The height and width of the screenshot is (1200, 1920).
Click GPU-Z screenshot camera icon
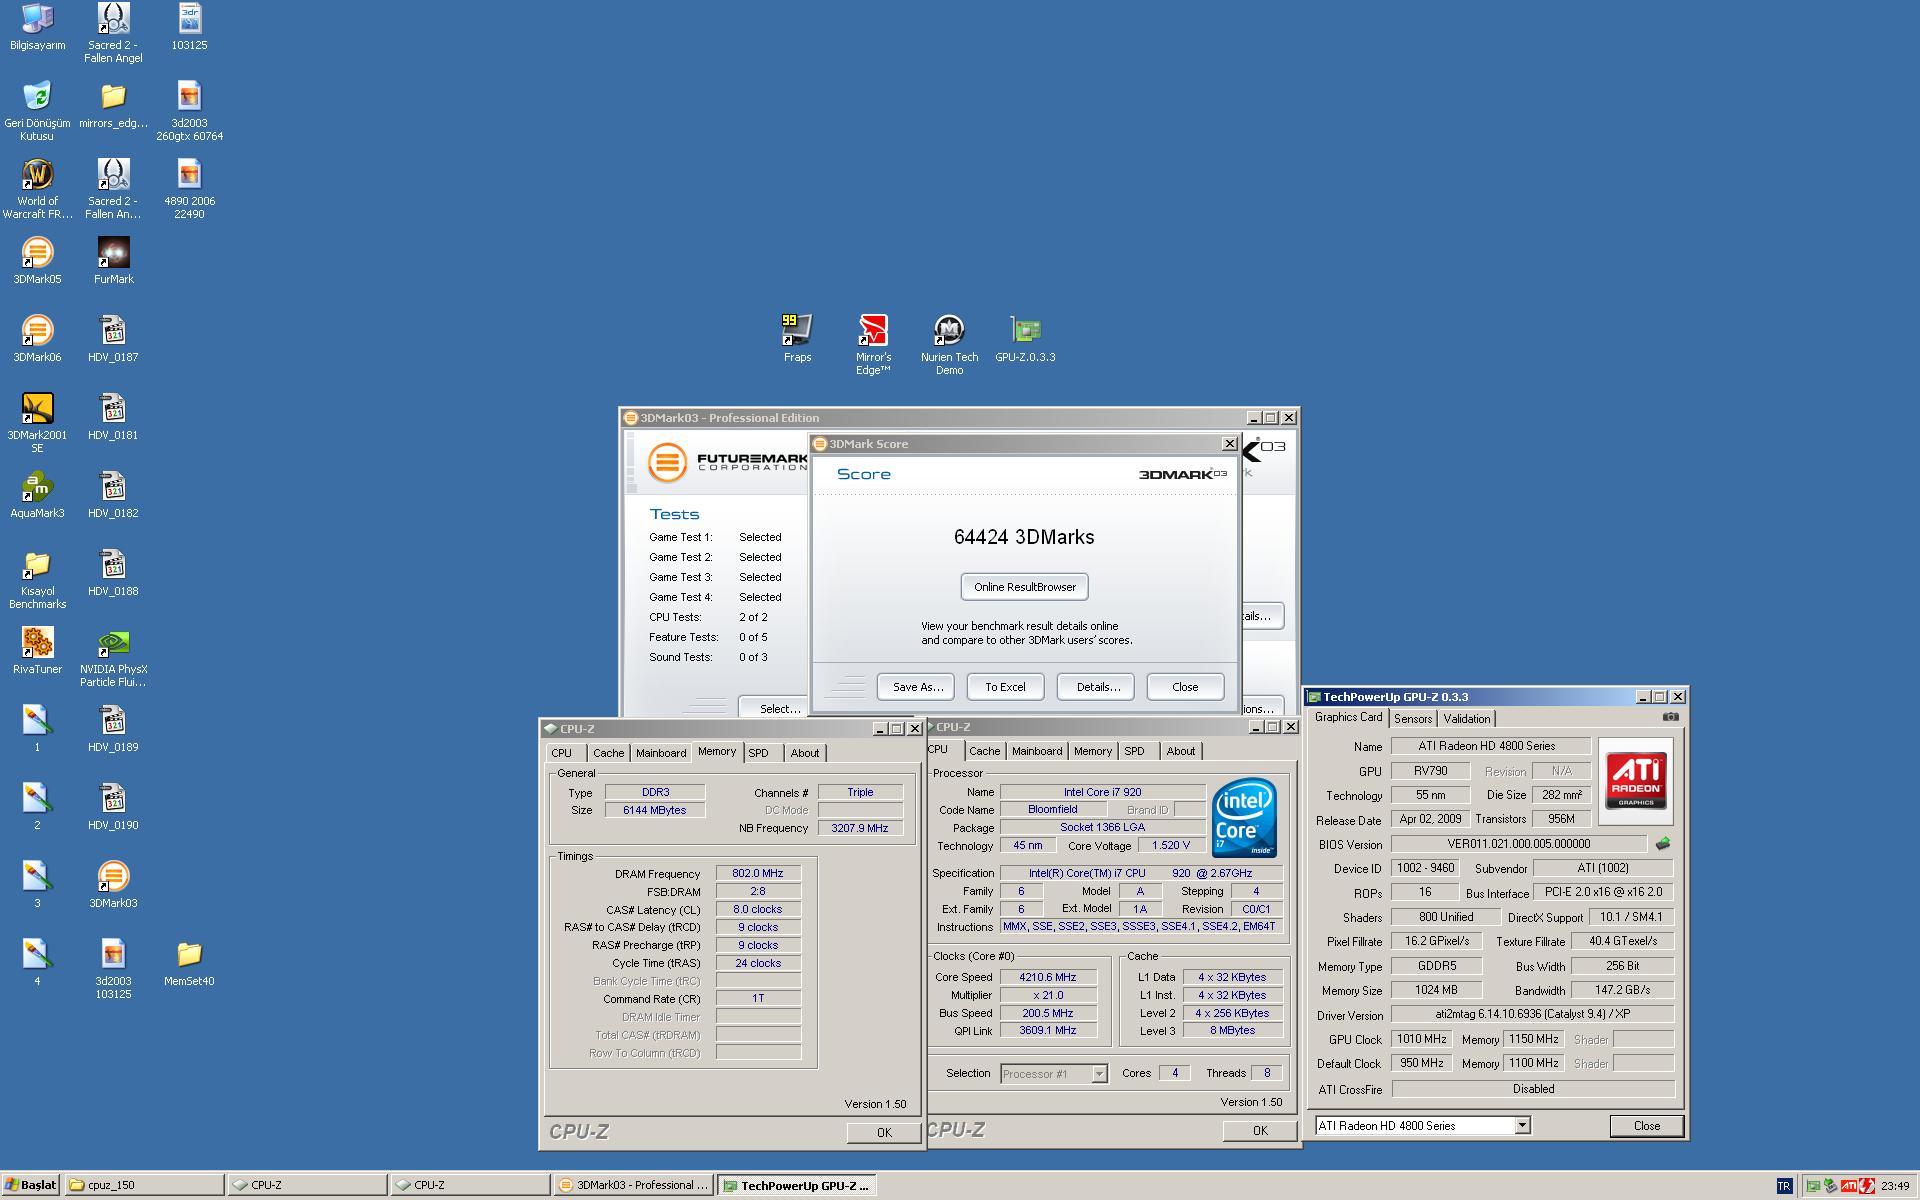[1670, 717]
